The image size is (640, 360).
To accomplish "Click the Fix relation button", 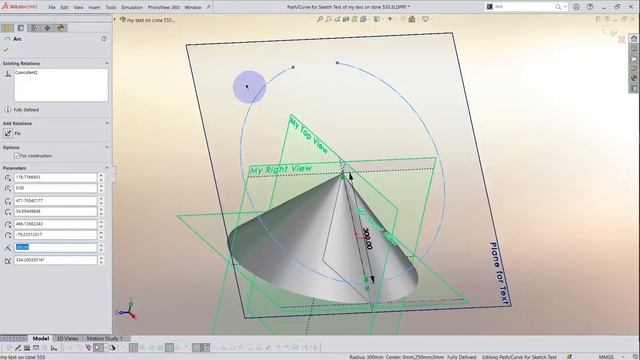I will tap(8, 133).
